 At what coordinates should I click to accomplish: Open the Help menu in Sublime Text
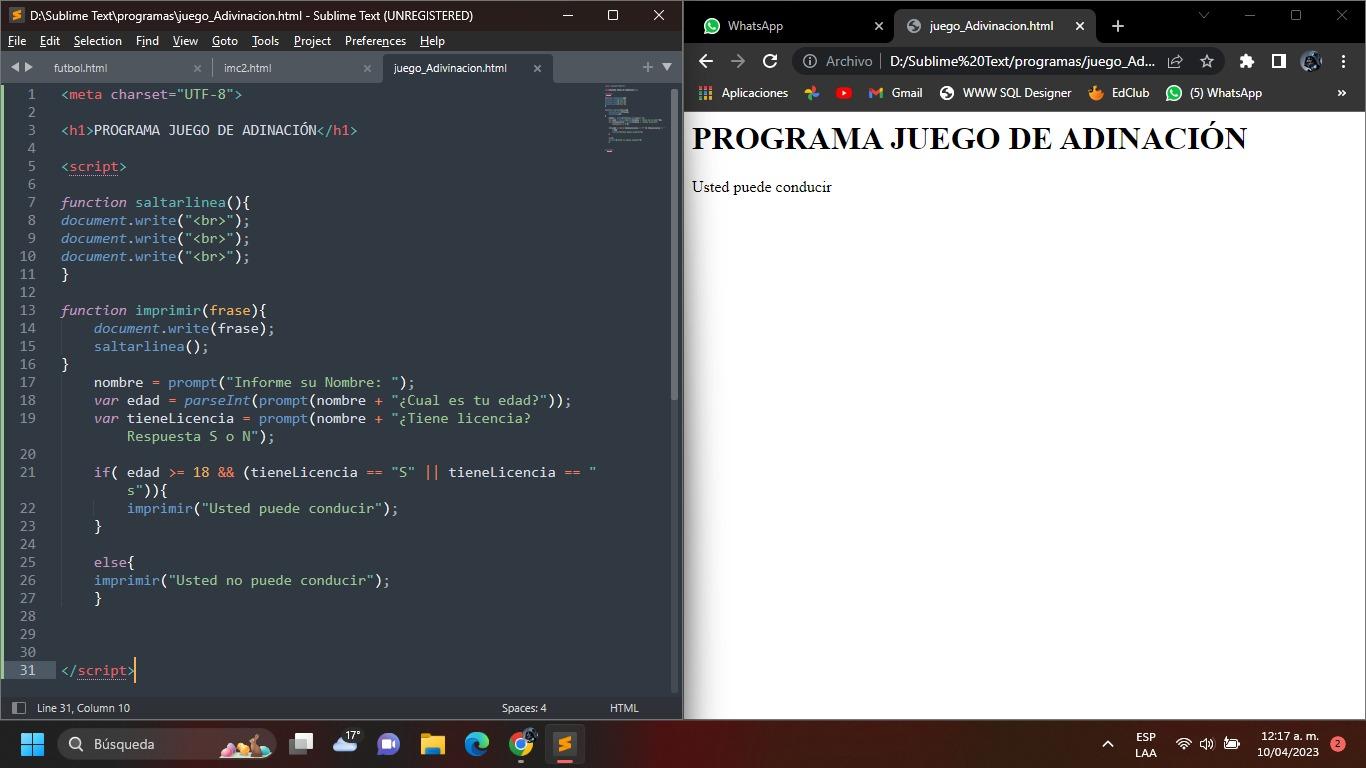tap(432, 41)
